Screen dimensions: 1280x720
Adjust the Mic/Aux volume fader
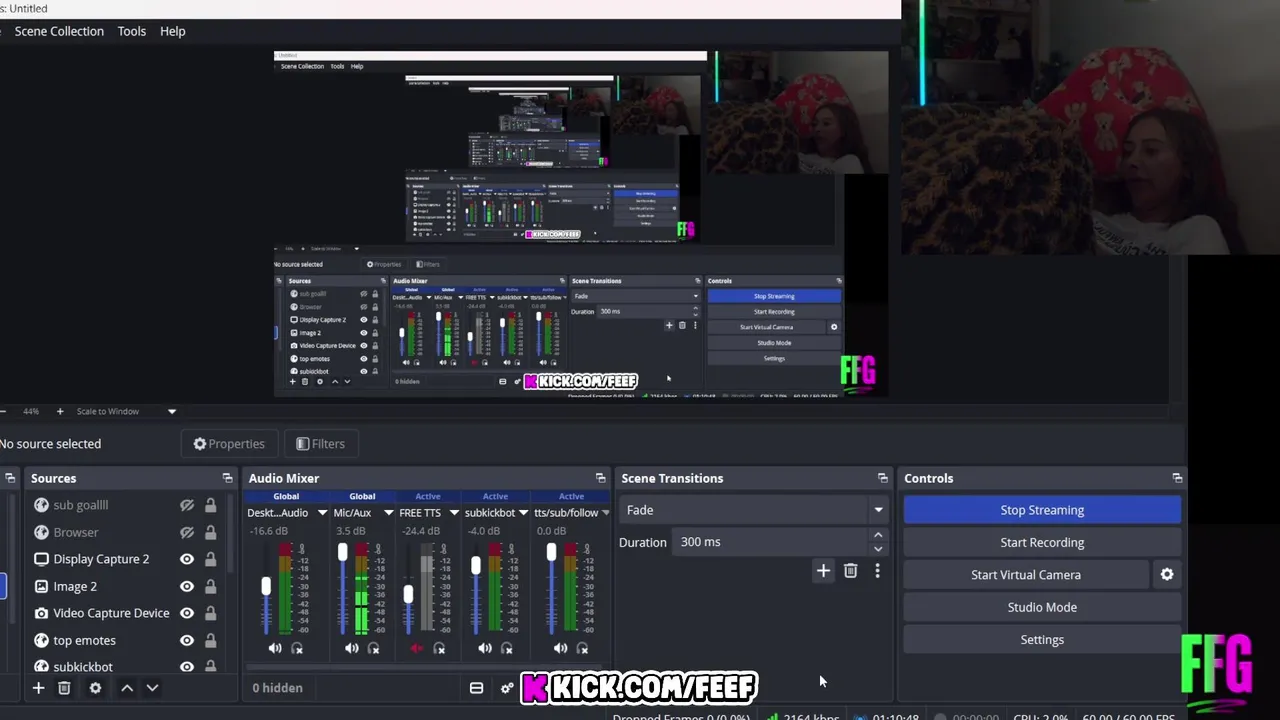tap(342, 552)
